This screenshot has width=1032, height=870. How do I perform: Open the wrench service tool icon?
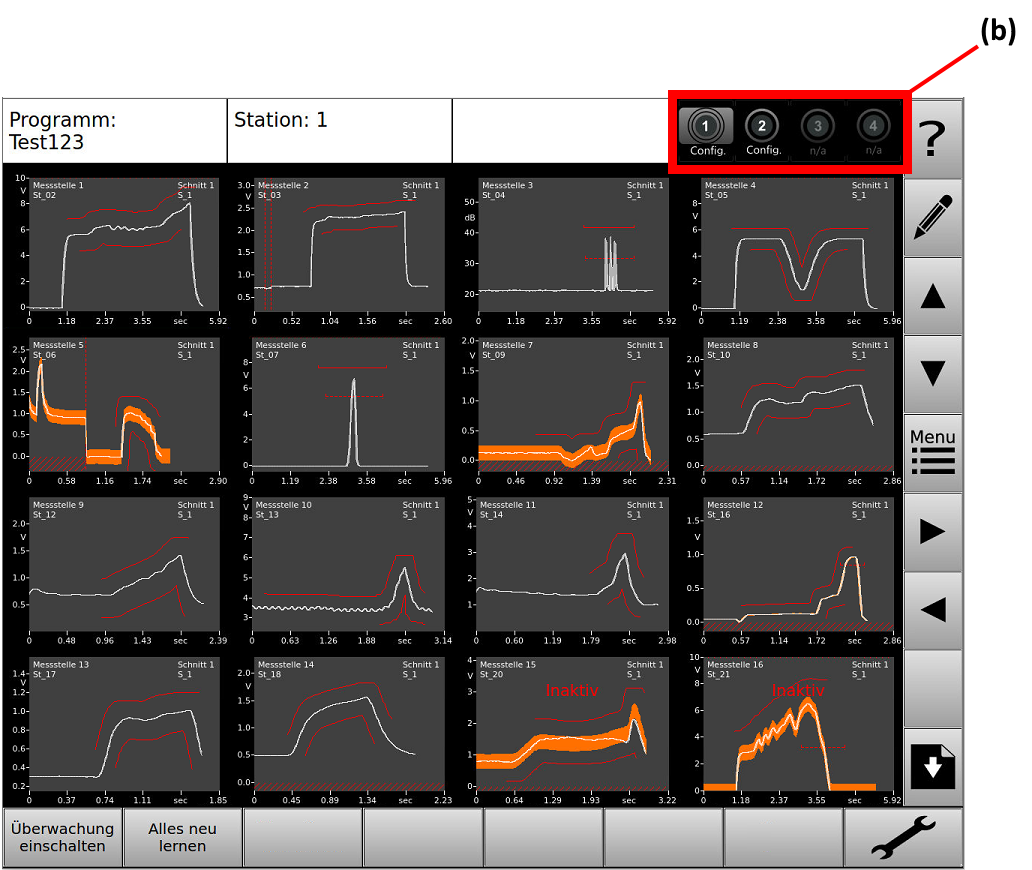[903, 838]
